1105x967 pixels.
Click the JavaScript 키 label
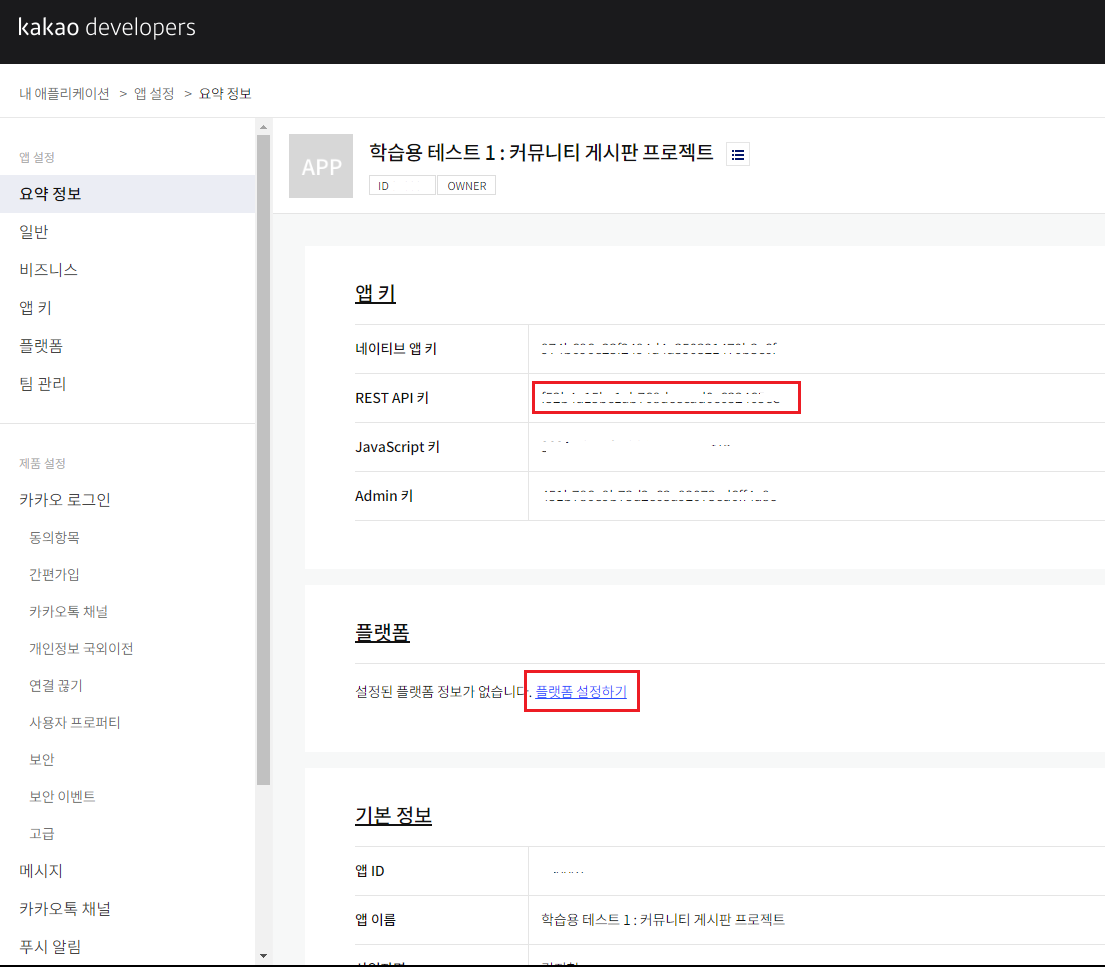397,447
